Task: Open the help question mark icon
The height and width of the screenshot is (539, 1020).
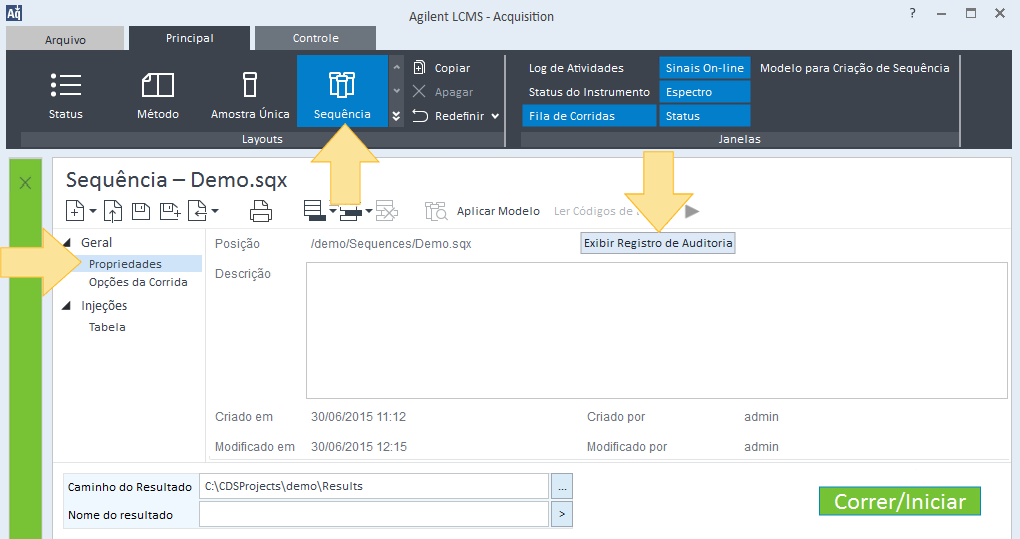Action: pyautogui.click(x=913, y=13)
